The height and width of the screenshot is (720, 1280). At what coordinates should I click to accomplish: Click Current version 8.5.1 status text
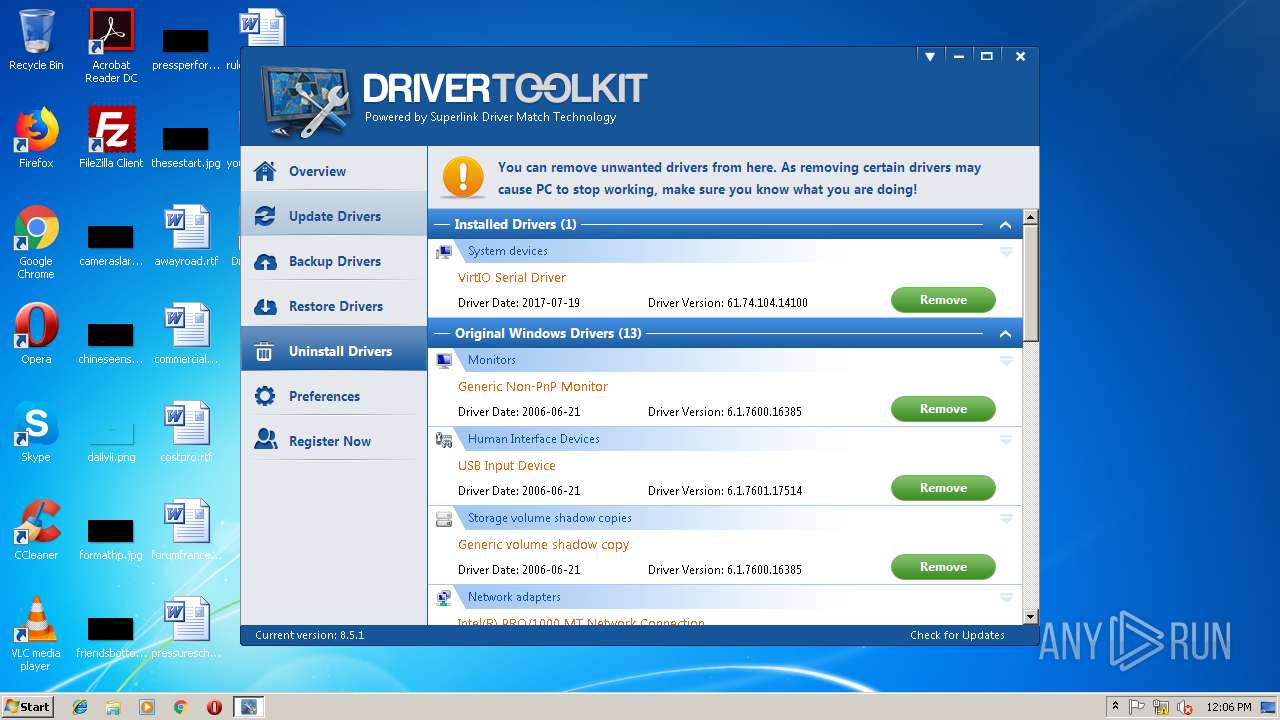click(x=310, y=635)
